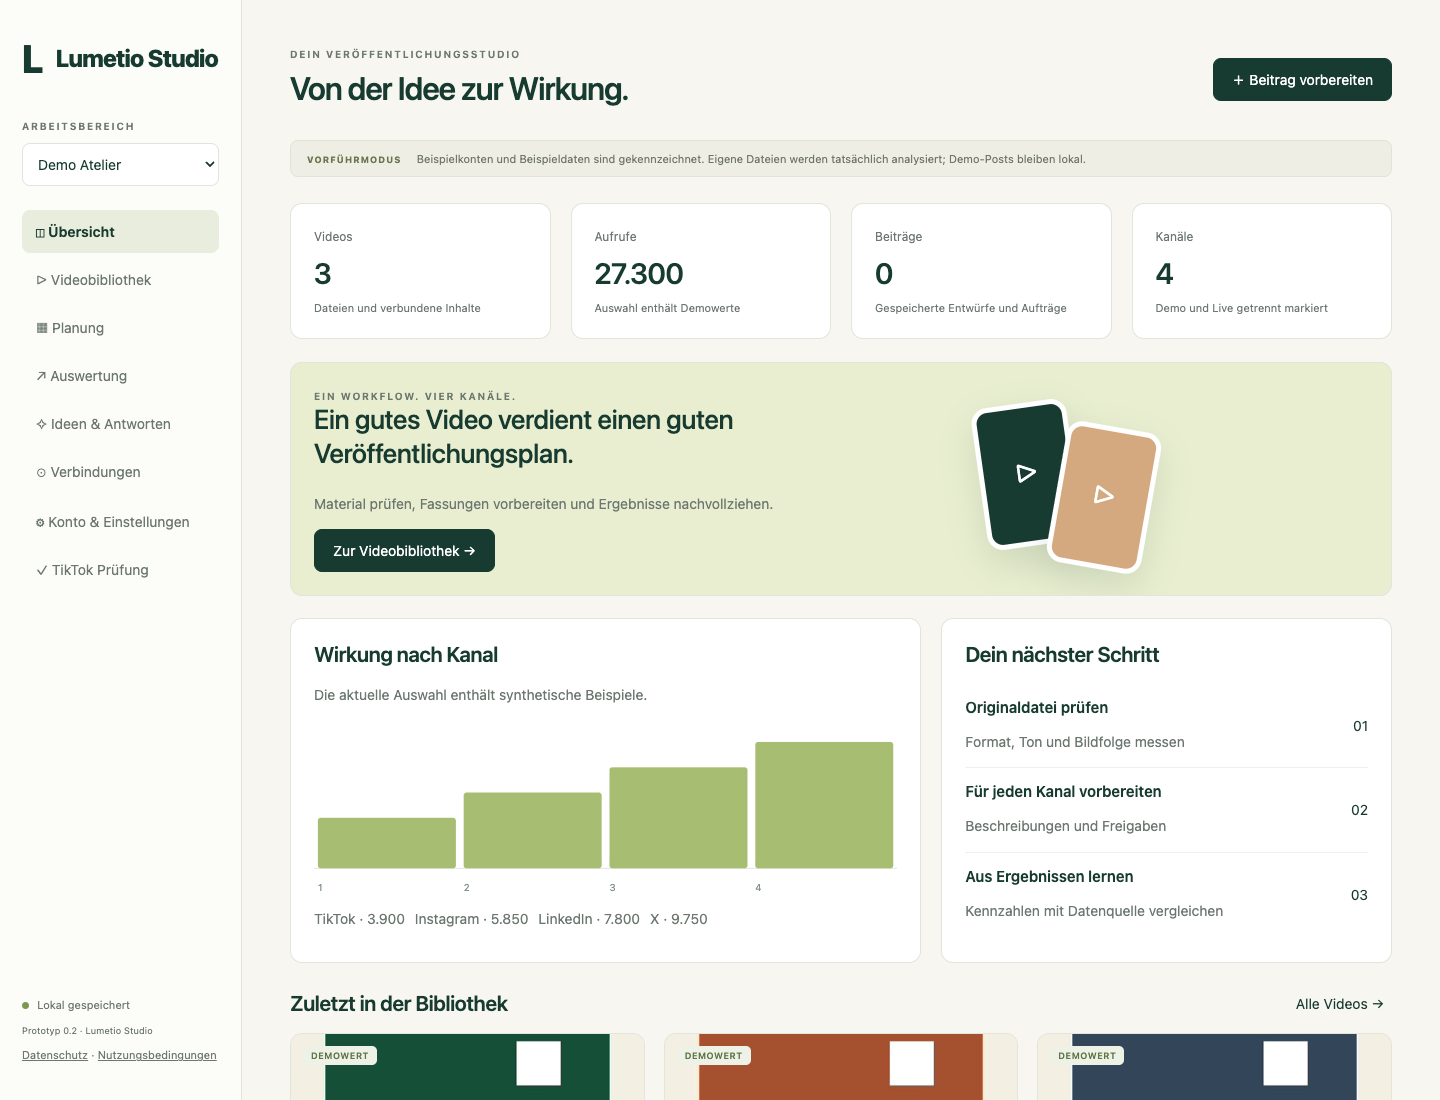Click the 'Zuletzt in der Bibliothek' heading

point(399,1004)
